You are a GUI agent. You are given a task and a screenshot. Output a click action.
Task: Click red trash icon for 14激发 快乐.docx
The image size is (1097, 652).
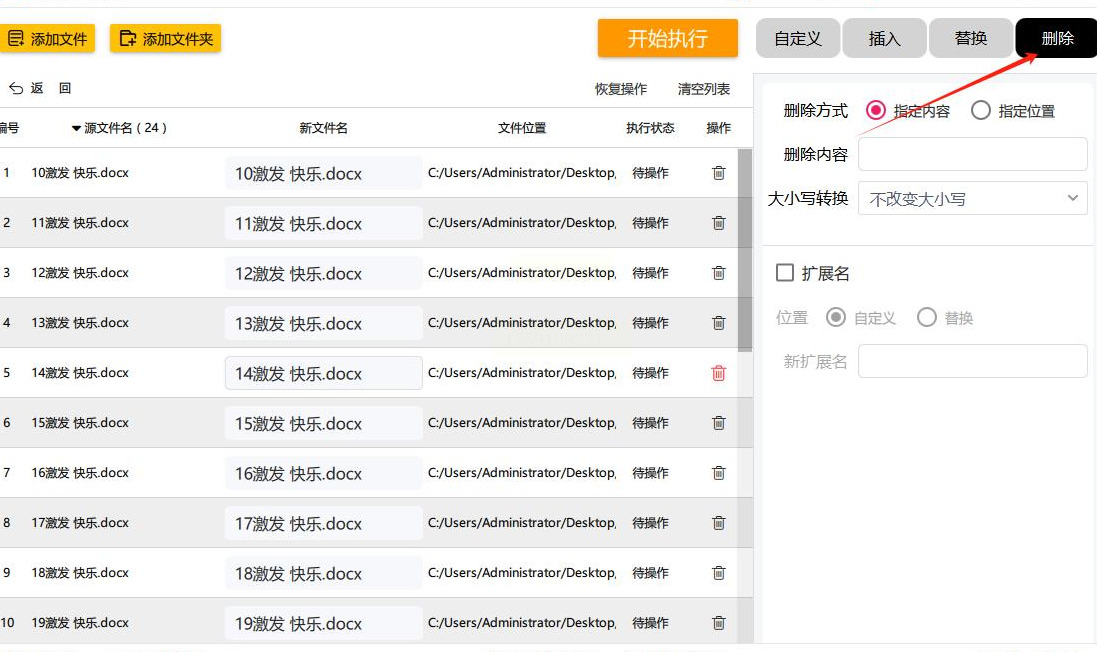[719, 373]
